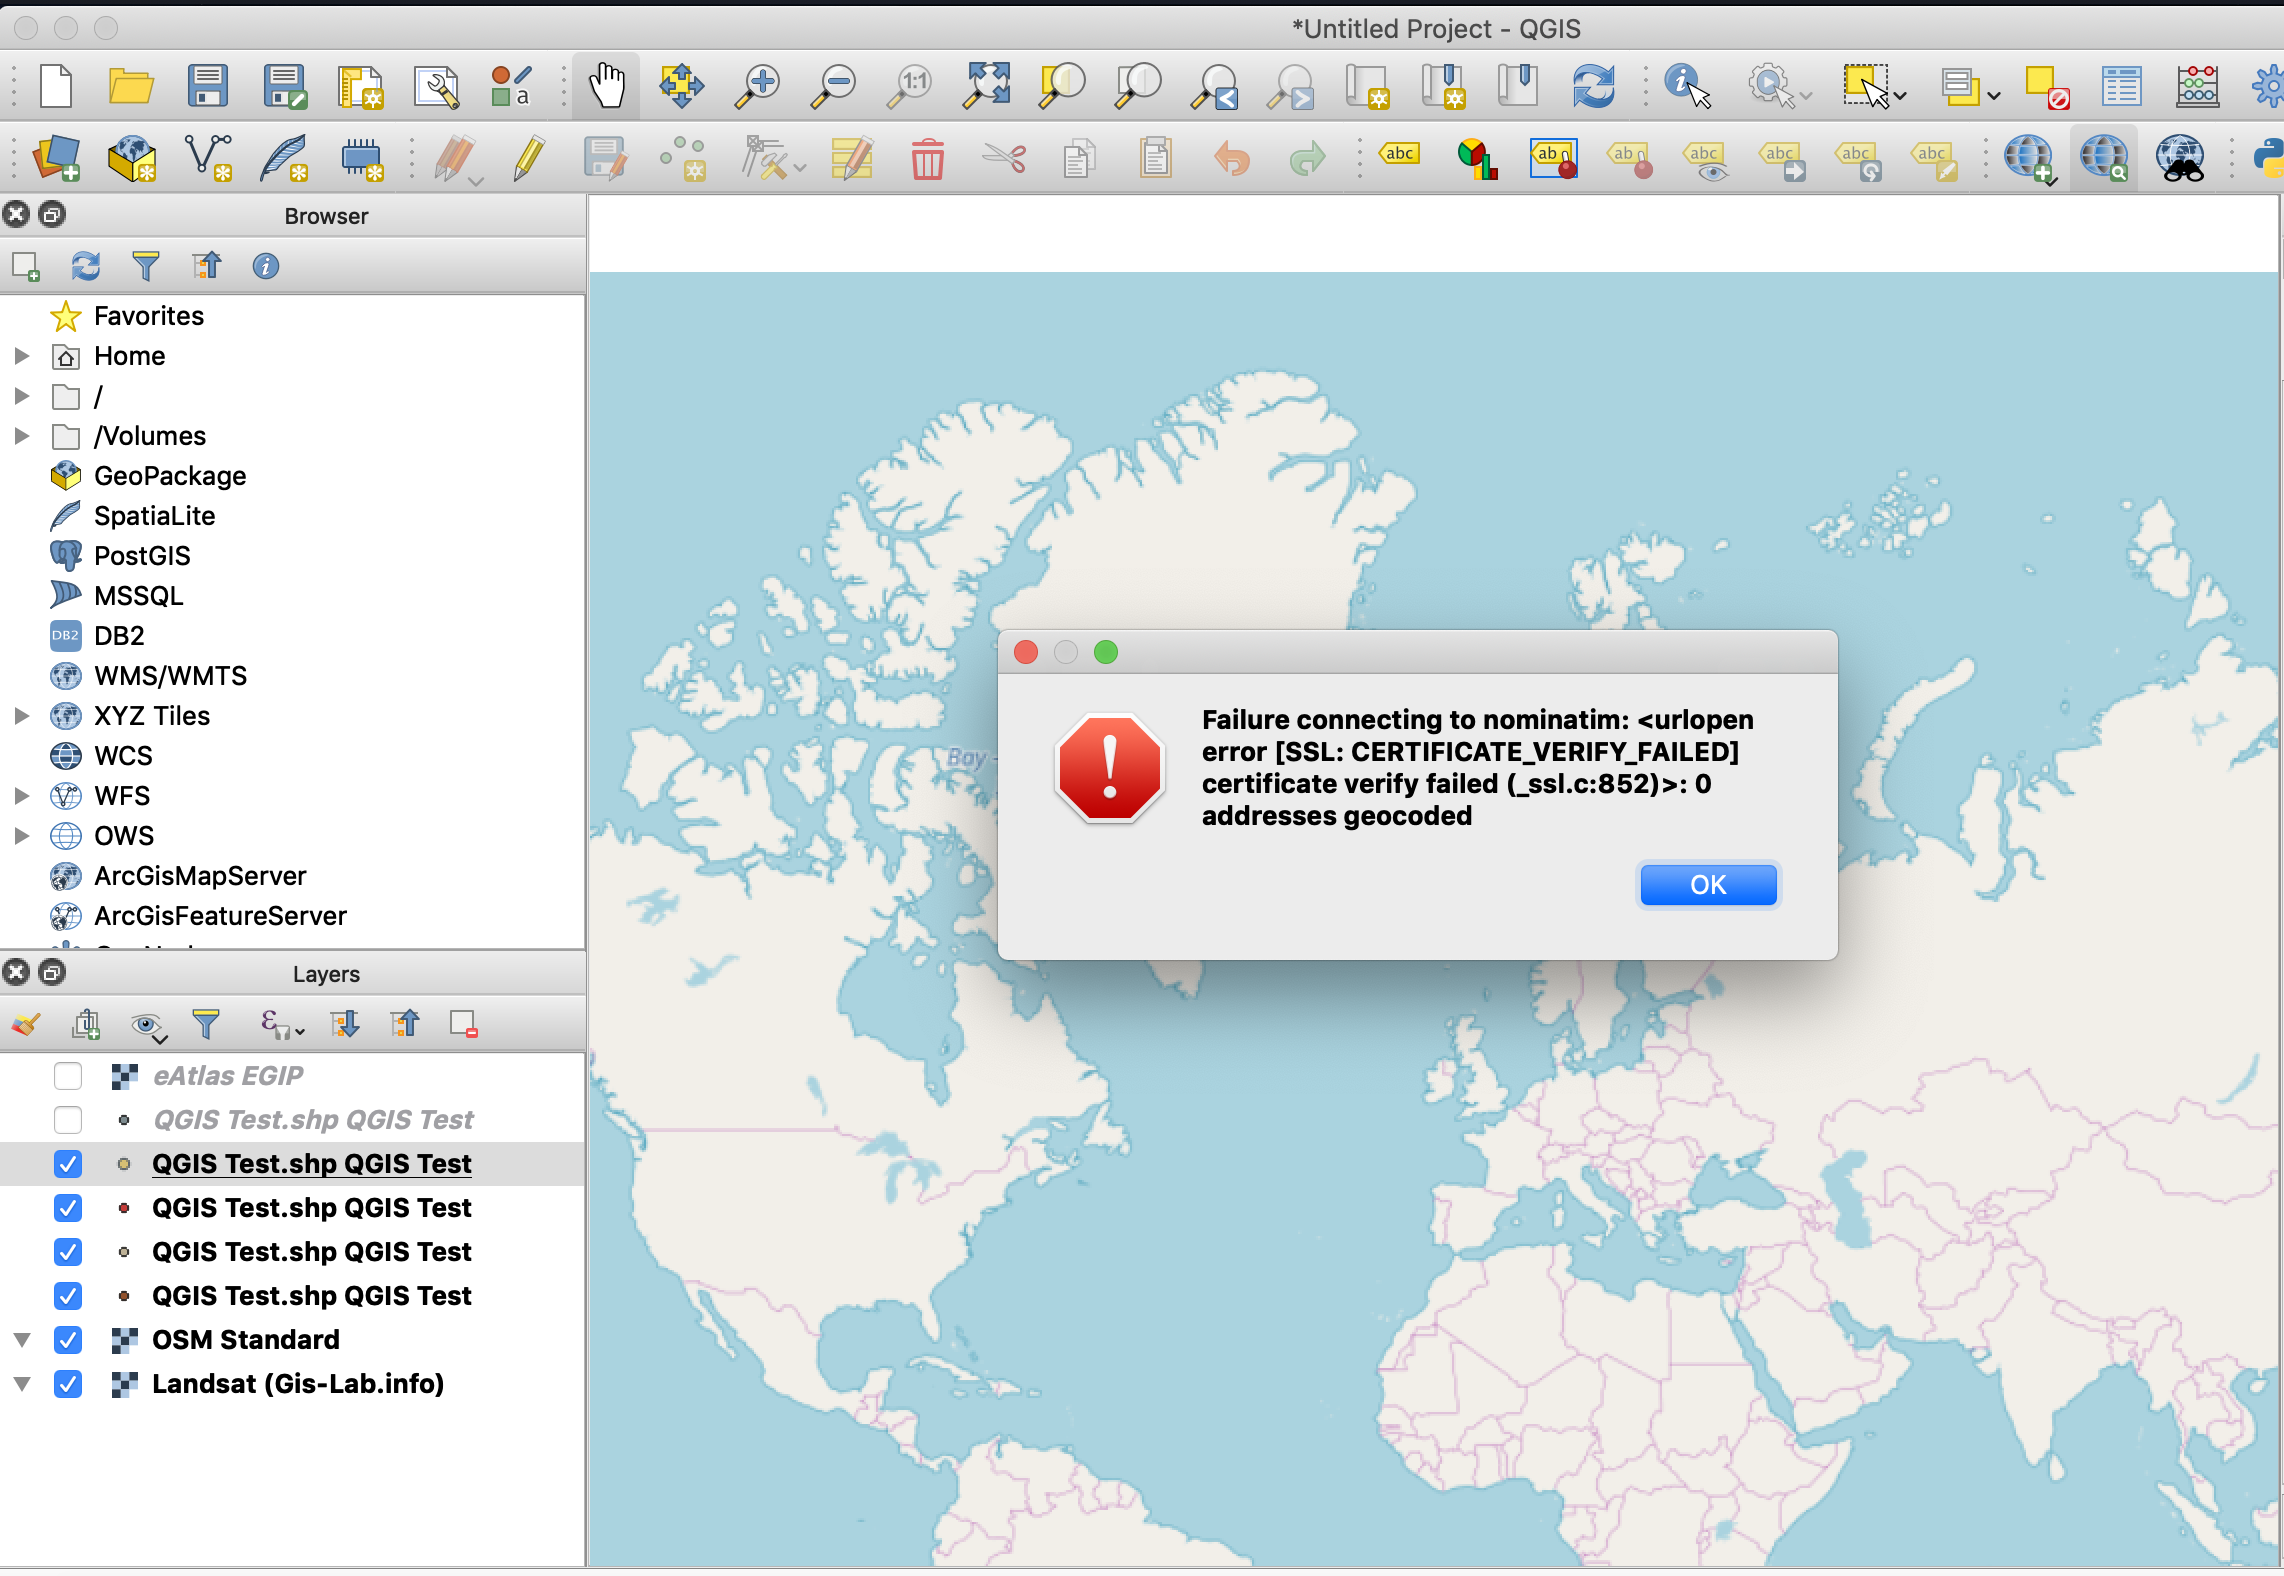Expand the OWS entry
Viewport: 2284px width, 1576px height.
pyautogui.click(x=22, y=836)
